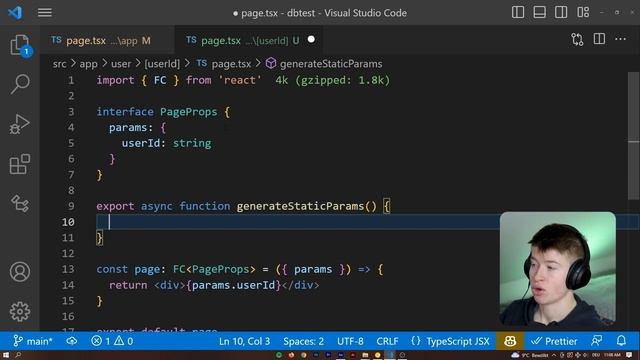
Task: Change line ending via CRLF
Action: pyautogui.click(x=387, y=341)
